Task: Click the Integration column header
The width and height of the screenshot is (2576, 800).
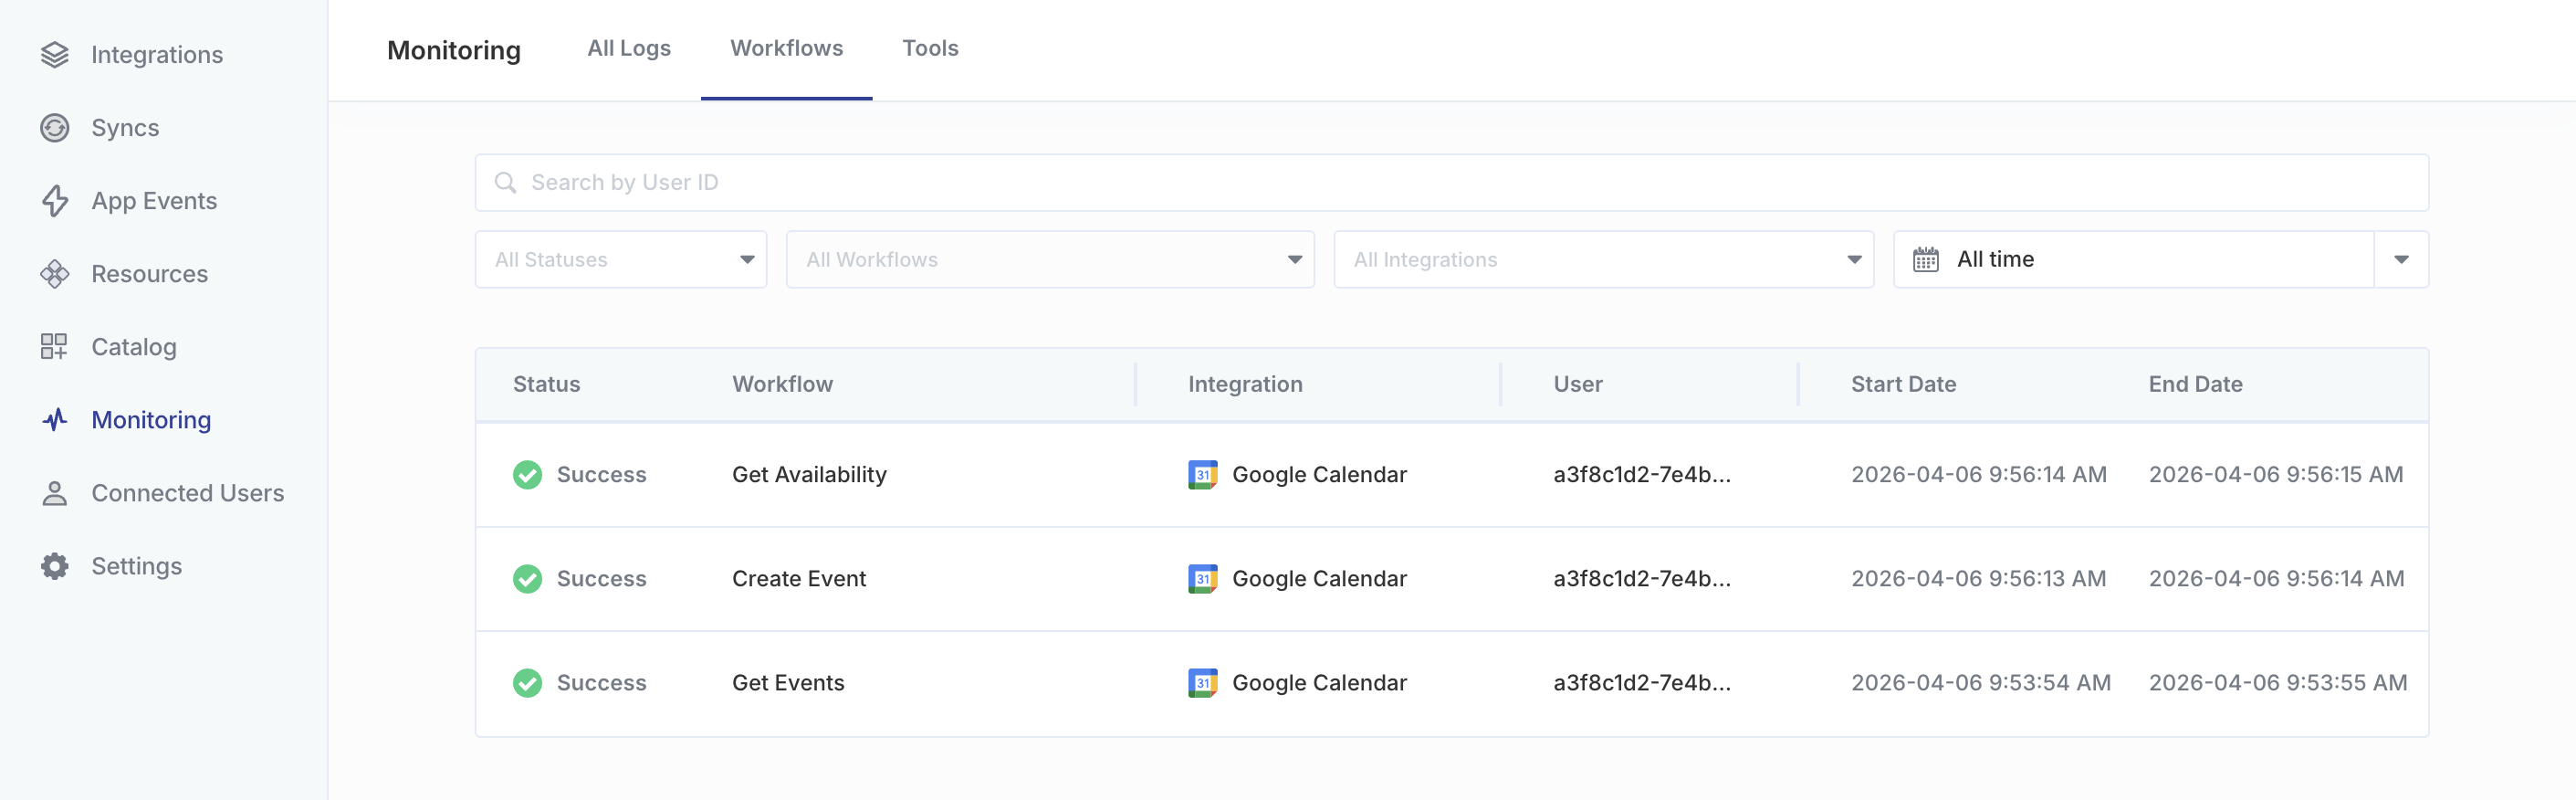Action: coord(1245,385)
